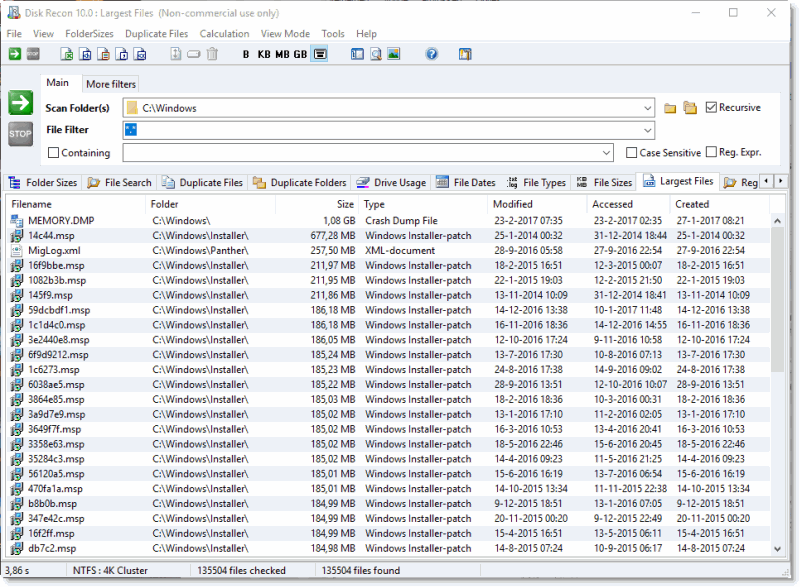Select the Largest Files tab
Viewport: 800px width, 587px height.
pyautogui.click(x=679, y=181)
